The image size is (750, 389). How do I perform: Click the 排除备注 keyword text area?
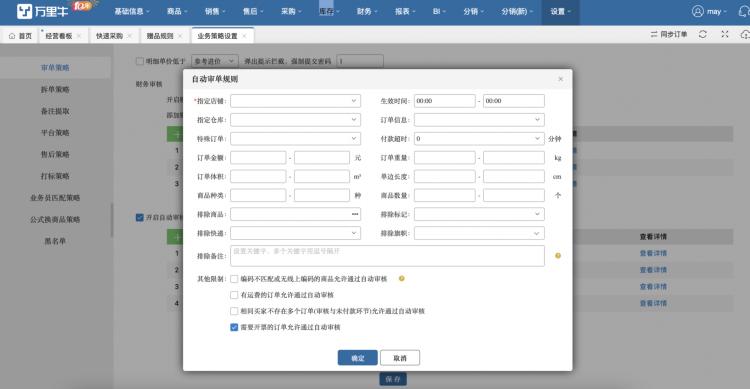tap(387, 256)
